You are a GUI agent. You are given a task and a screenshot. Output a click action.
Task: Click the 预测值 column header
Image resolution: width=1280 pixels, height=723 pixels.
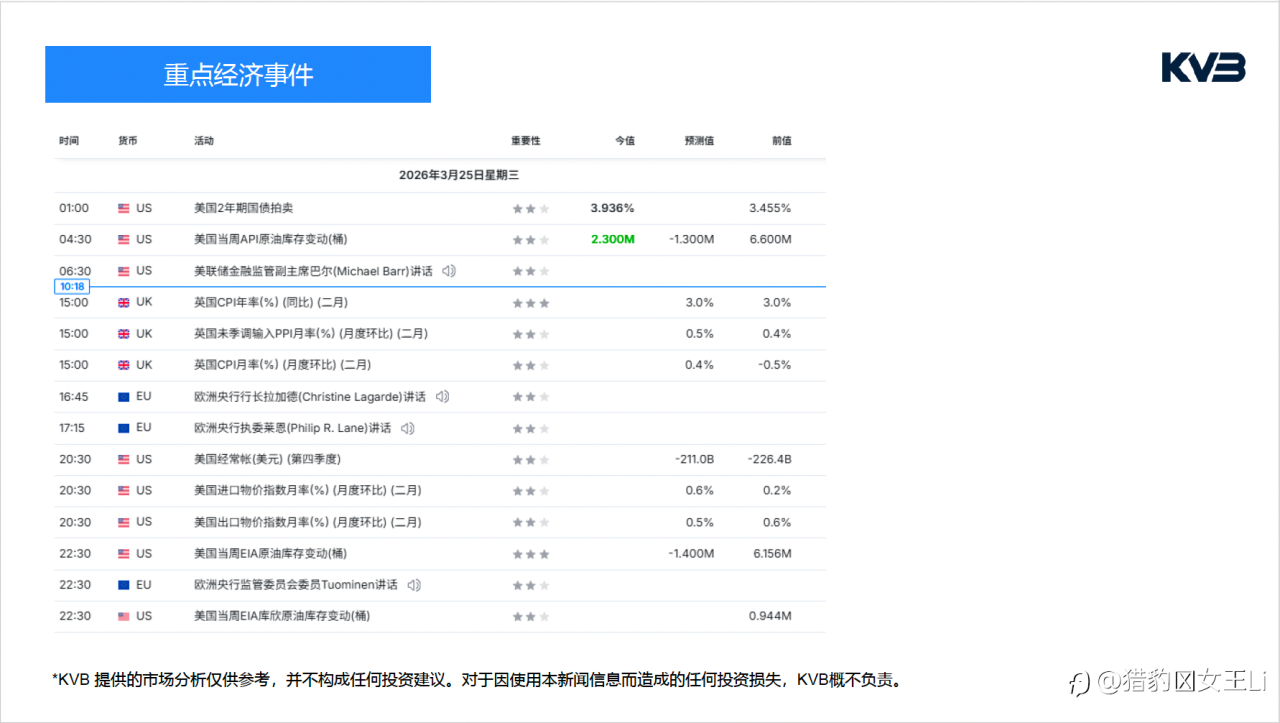(x=699, y=141)
